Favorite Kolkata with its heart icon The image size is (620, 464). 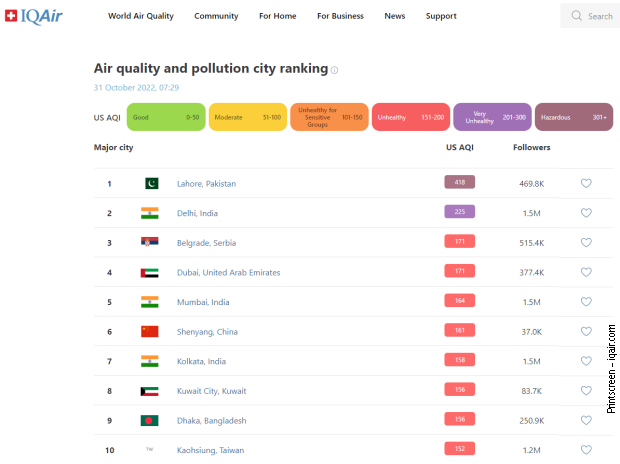[586, 361]
